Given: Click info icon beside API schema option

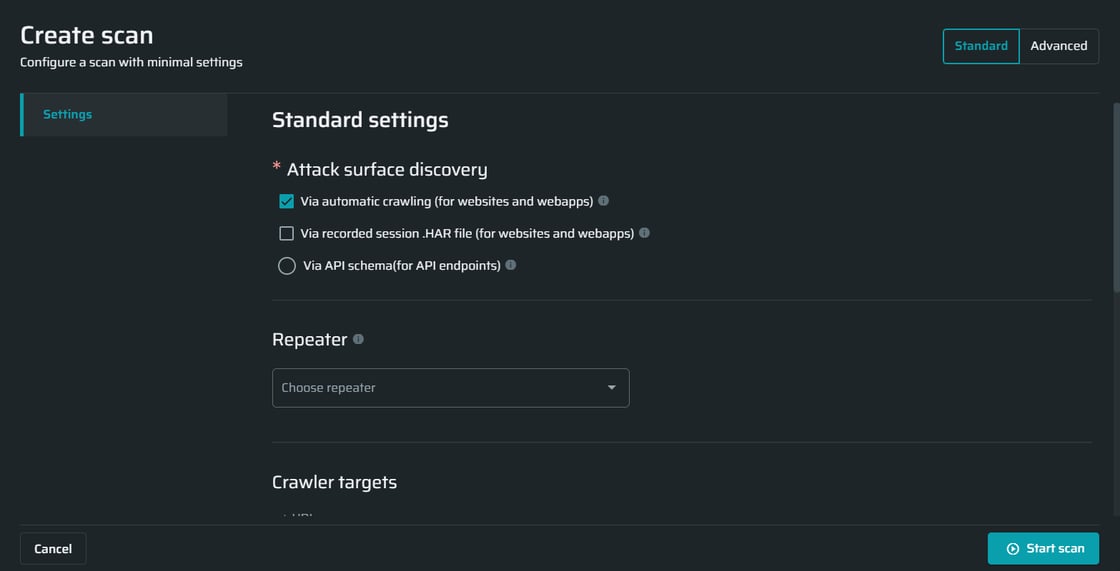Looking at the screenshot, I should tap(511, 265).
